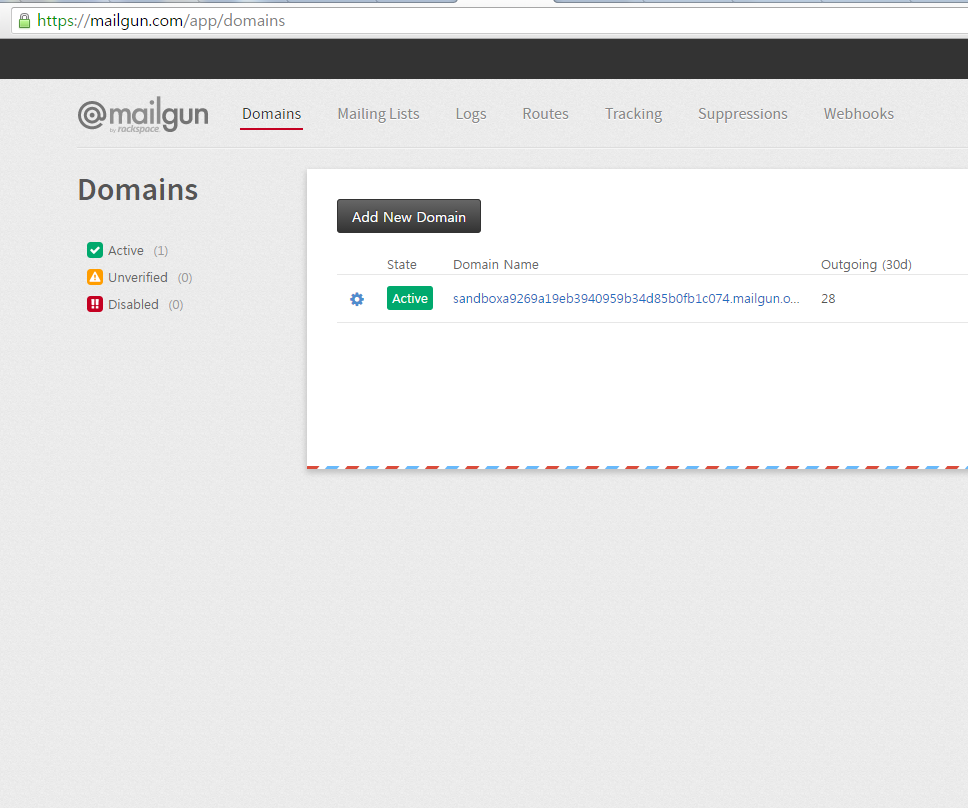Open the Routes tab
This screenshot has width=968, height=808.
(546, 114)
